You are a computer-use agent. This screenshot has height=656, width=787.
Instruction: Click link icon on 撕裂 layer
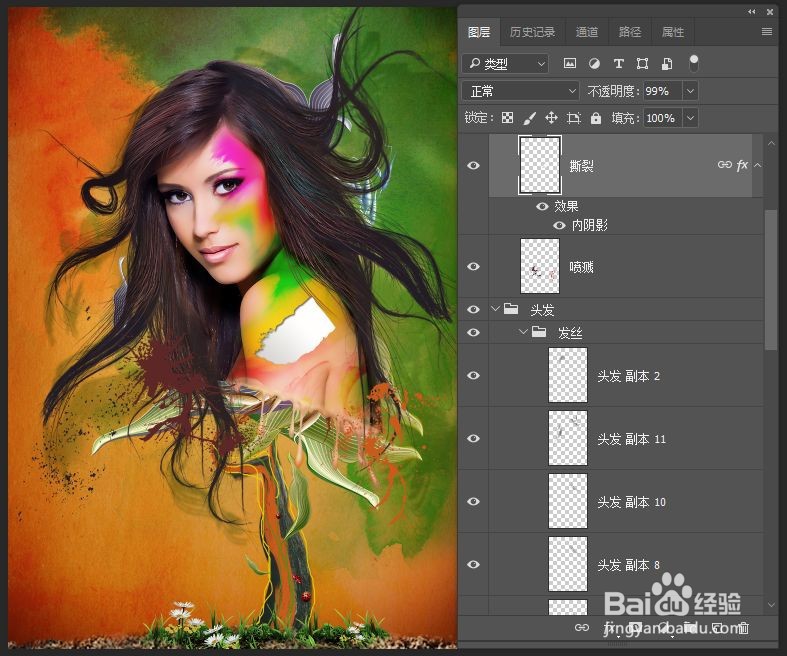click(724, 165)
